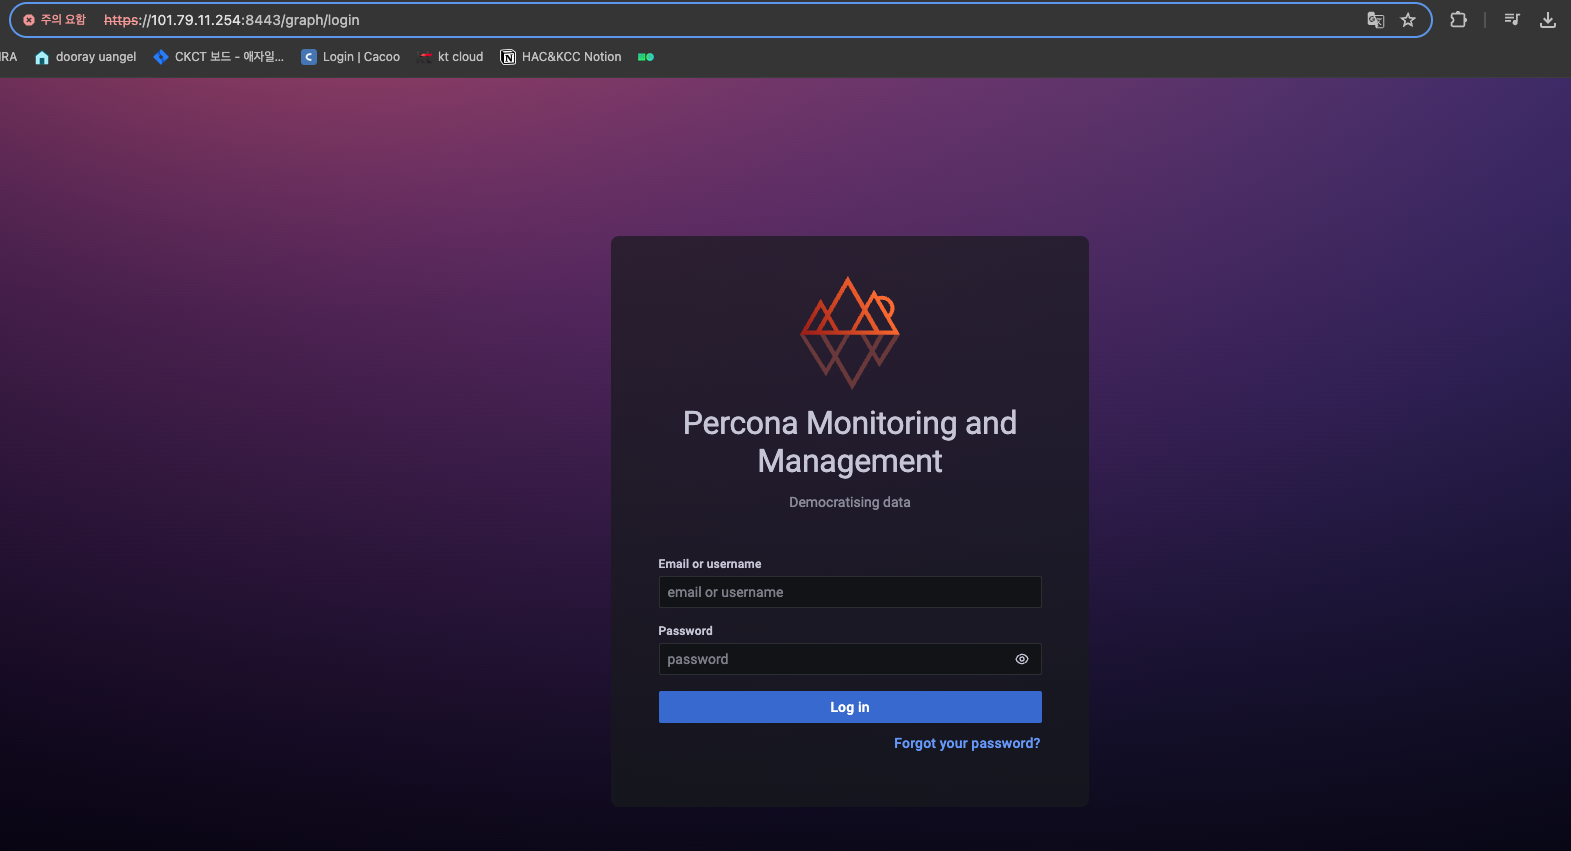The image size is (1571, 851).
Task: Open the browser downloads icon
Action: coord(1548,19)
